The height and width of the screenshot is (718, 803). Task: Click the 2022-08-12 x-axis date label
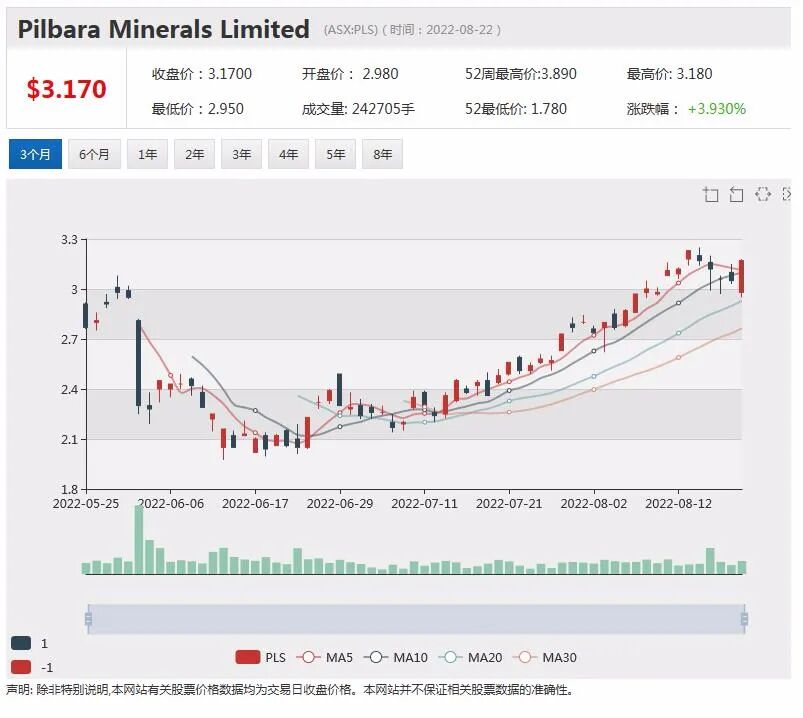679,503
